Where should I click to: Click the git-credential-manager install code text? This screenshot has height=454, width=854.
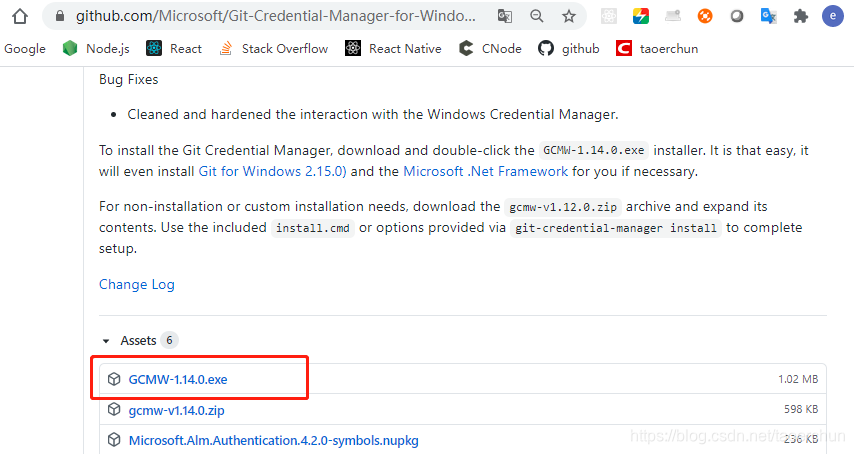616,228
